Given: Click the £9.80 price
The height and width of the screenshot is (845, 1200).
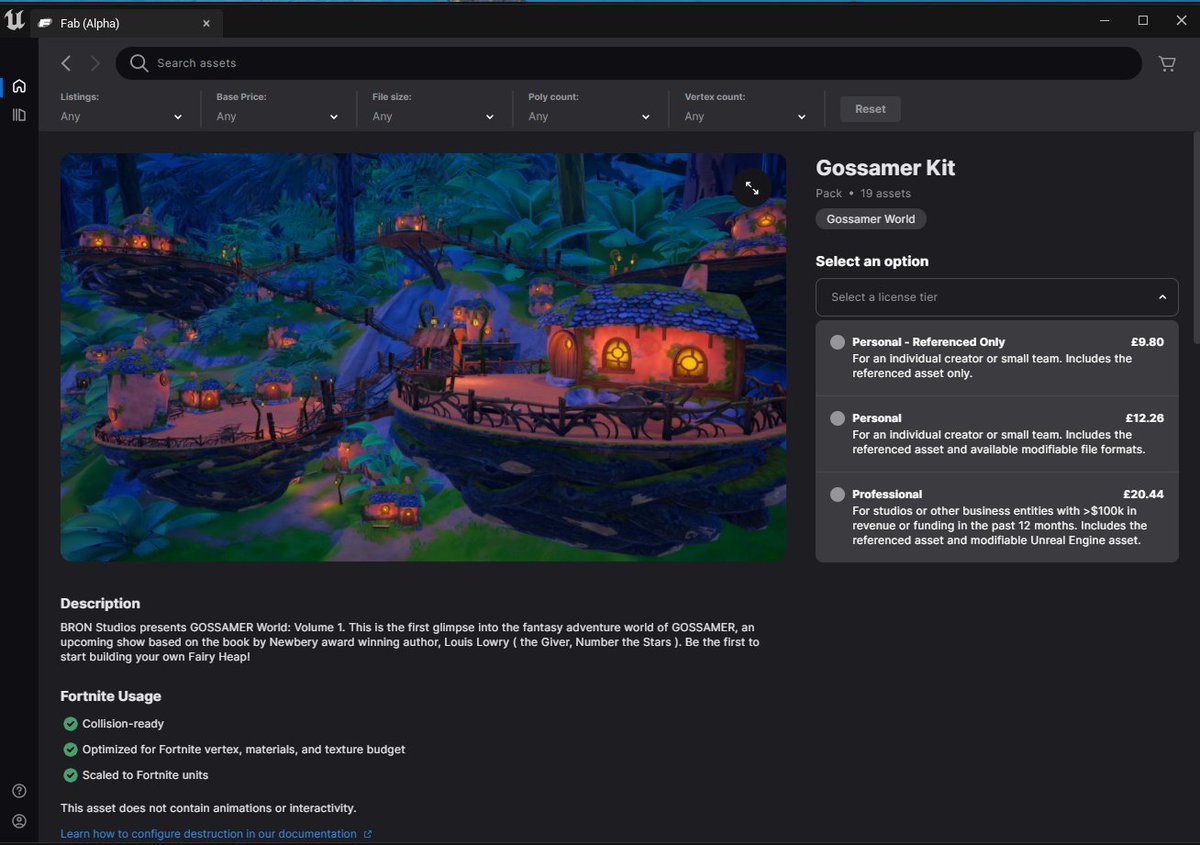Looking at the screenshot, I should tap(1146, 342).
